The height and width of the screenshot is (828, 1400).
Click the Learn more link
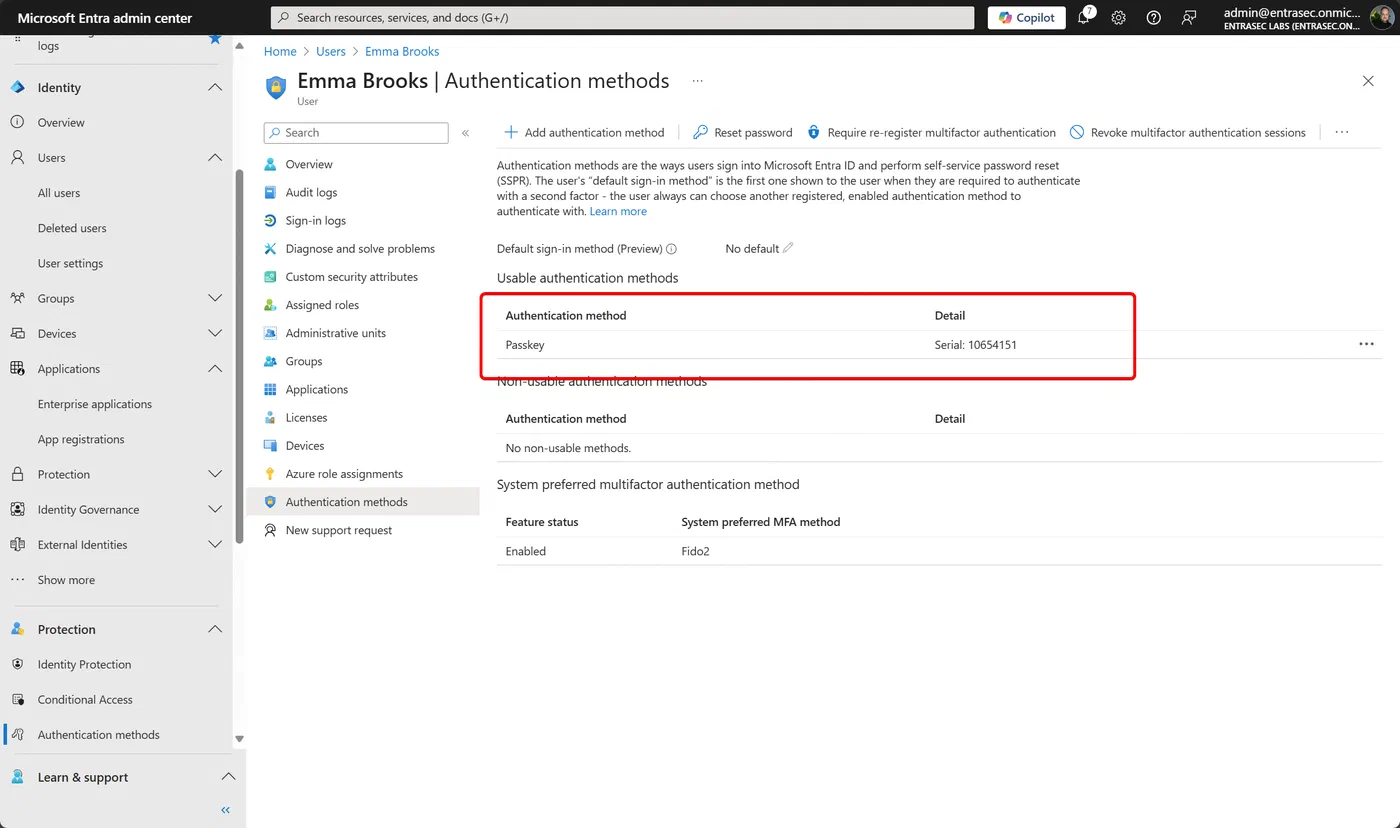coord(618,211)
